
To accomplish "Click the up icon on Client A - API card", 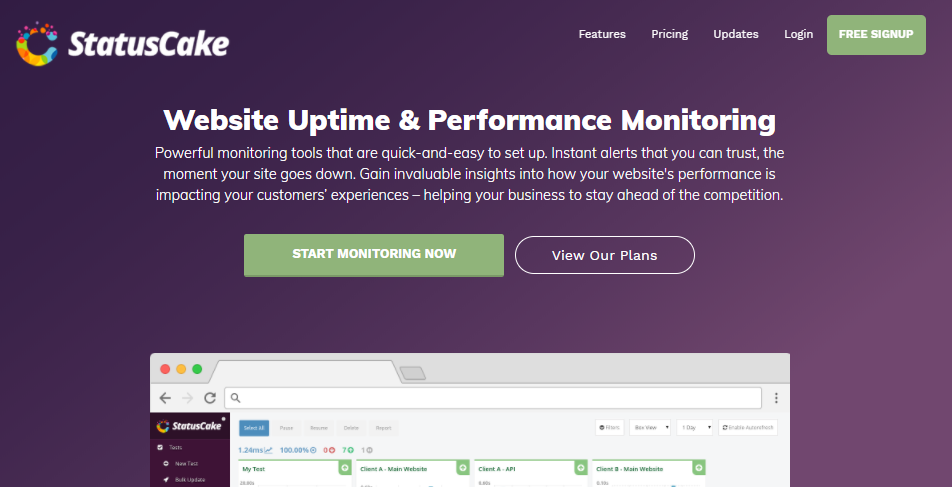I will pyautogui.click(x=581, y=468).
